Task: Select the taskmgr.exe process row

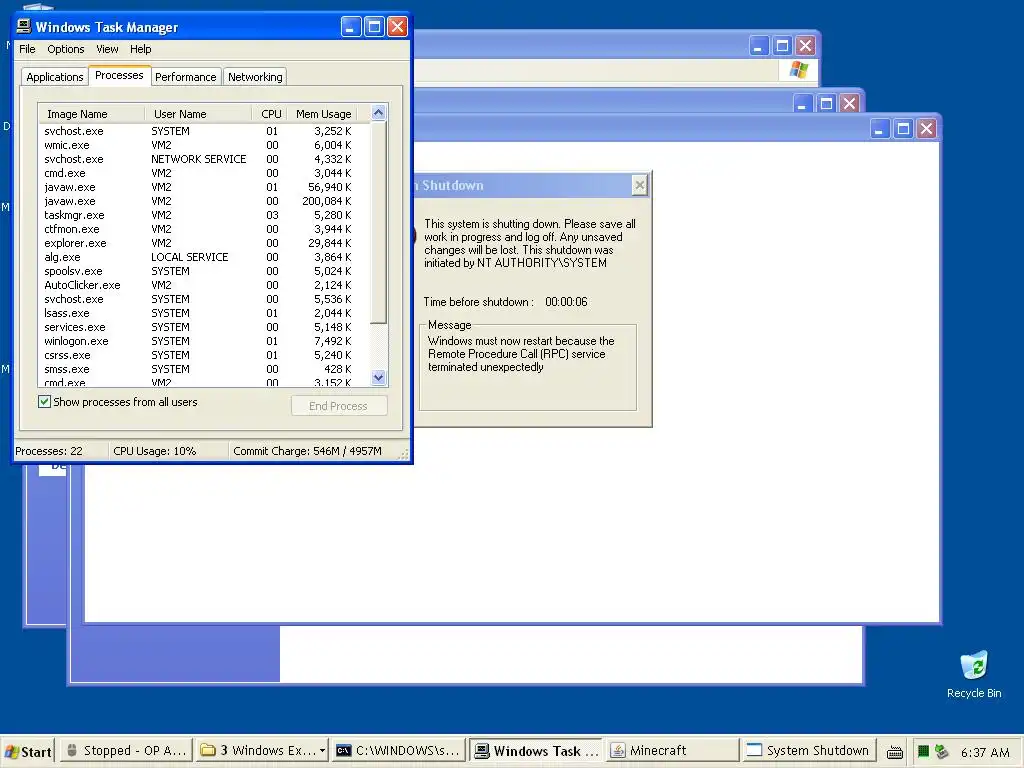Action: pyautogui.click(x=204, y=215)
